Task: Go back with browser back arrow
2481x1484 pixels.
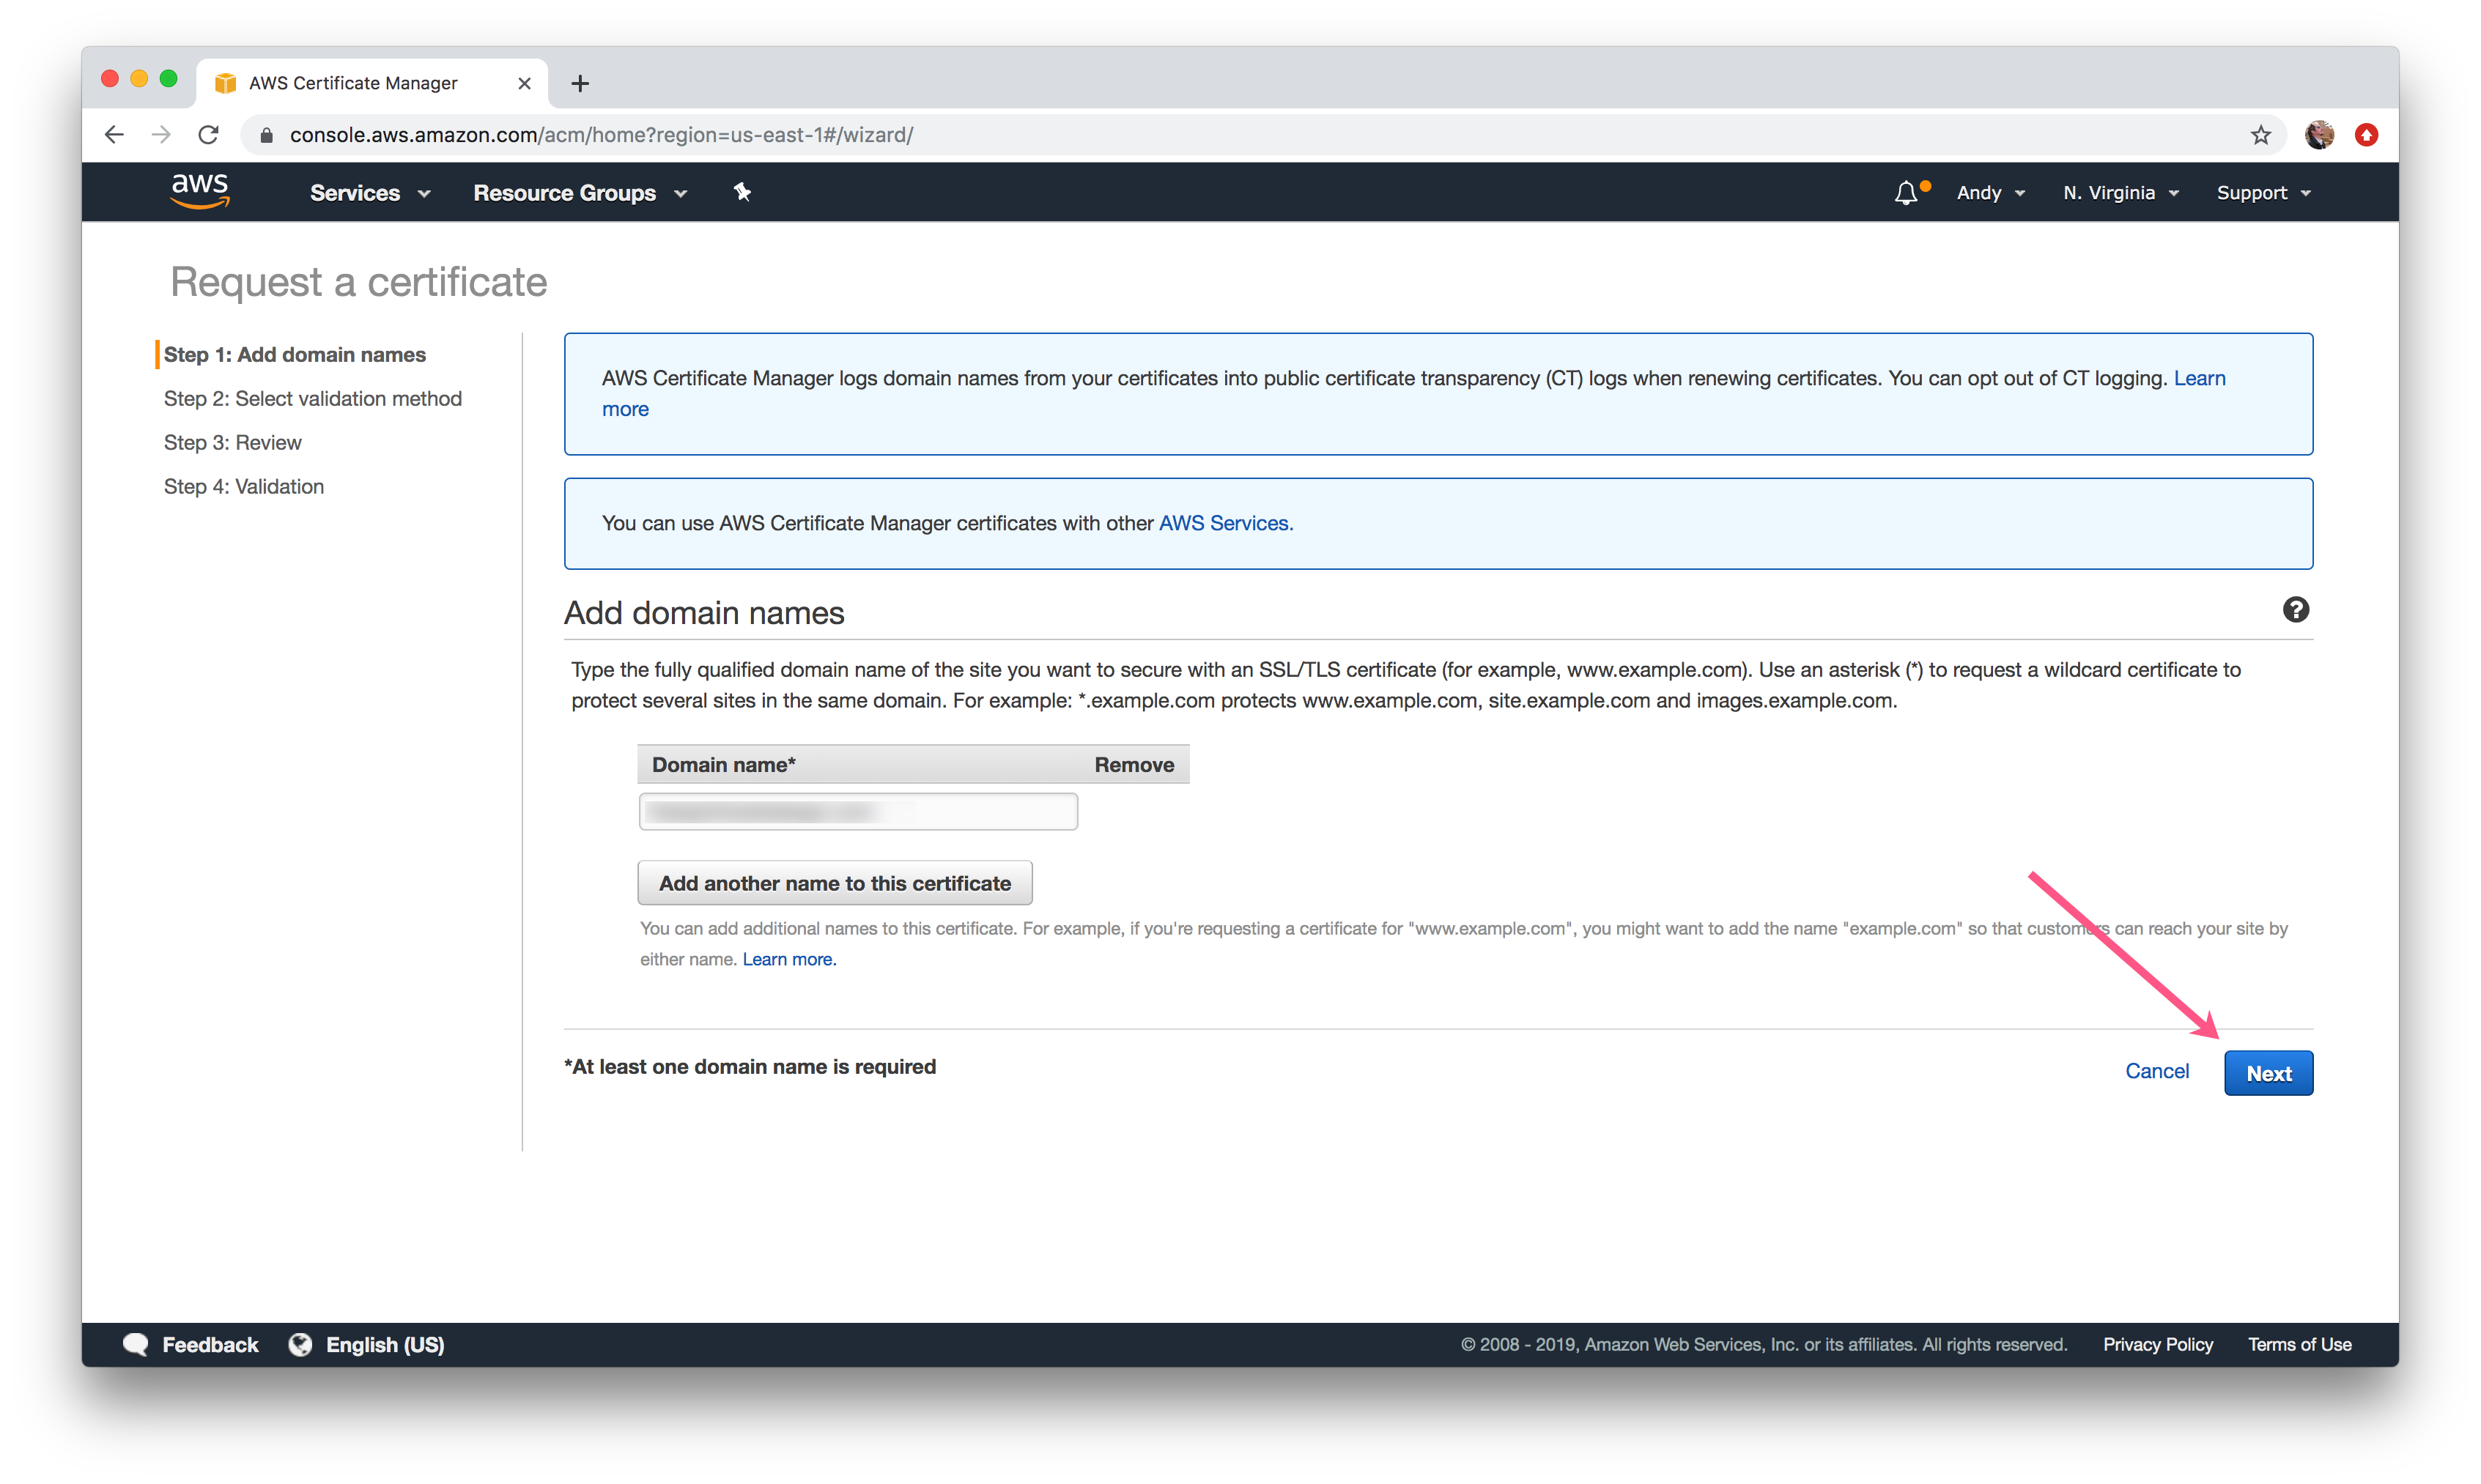Action: (114, 135)
